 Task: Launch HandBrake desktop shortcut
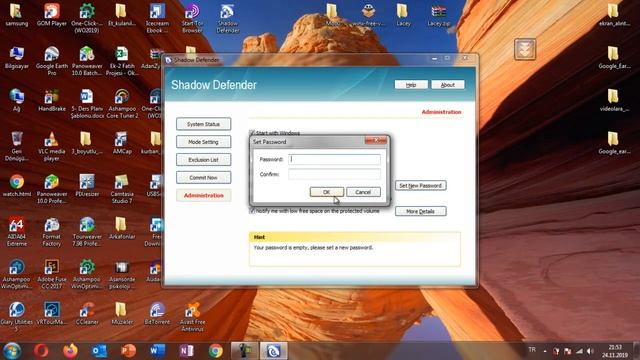[x=51, y=100]
